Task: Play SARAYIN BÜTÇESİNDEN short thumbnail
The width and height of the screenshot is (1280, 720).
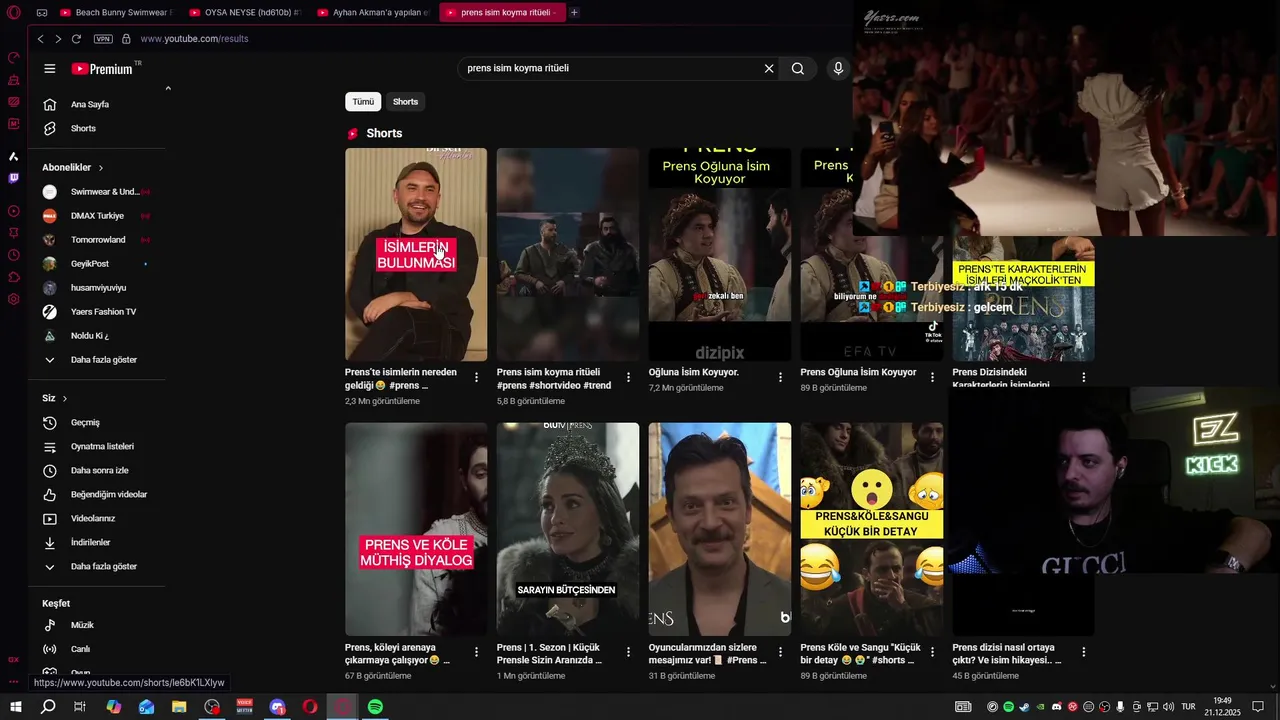Action: [568, 529]
